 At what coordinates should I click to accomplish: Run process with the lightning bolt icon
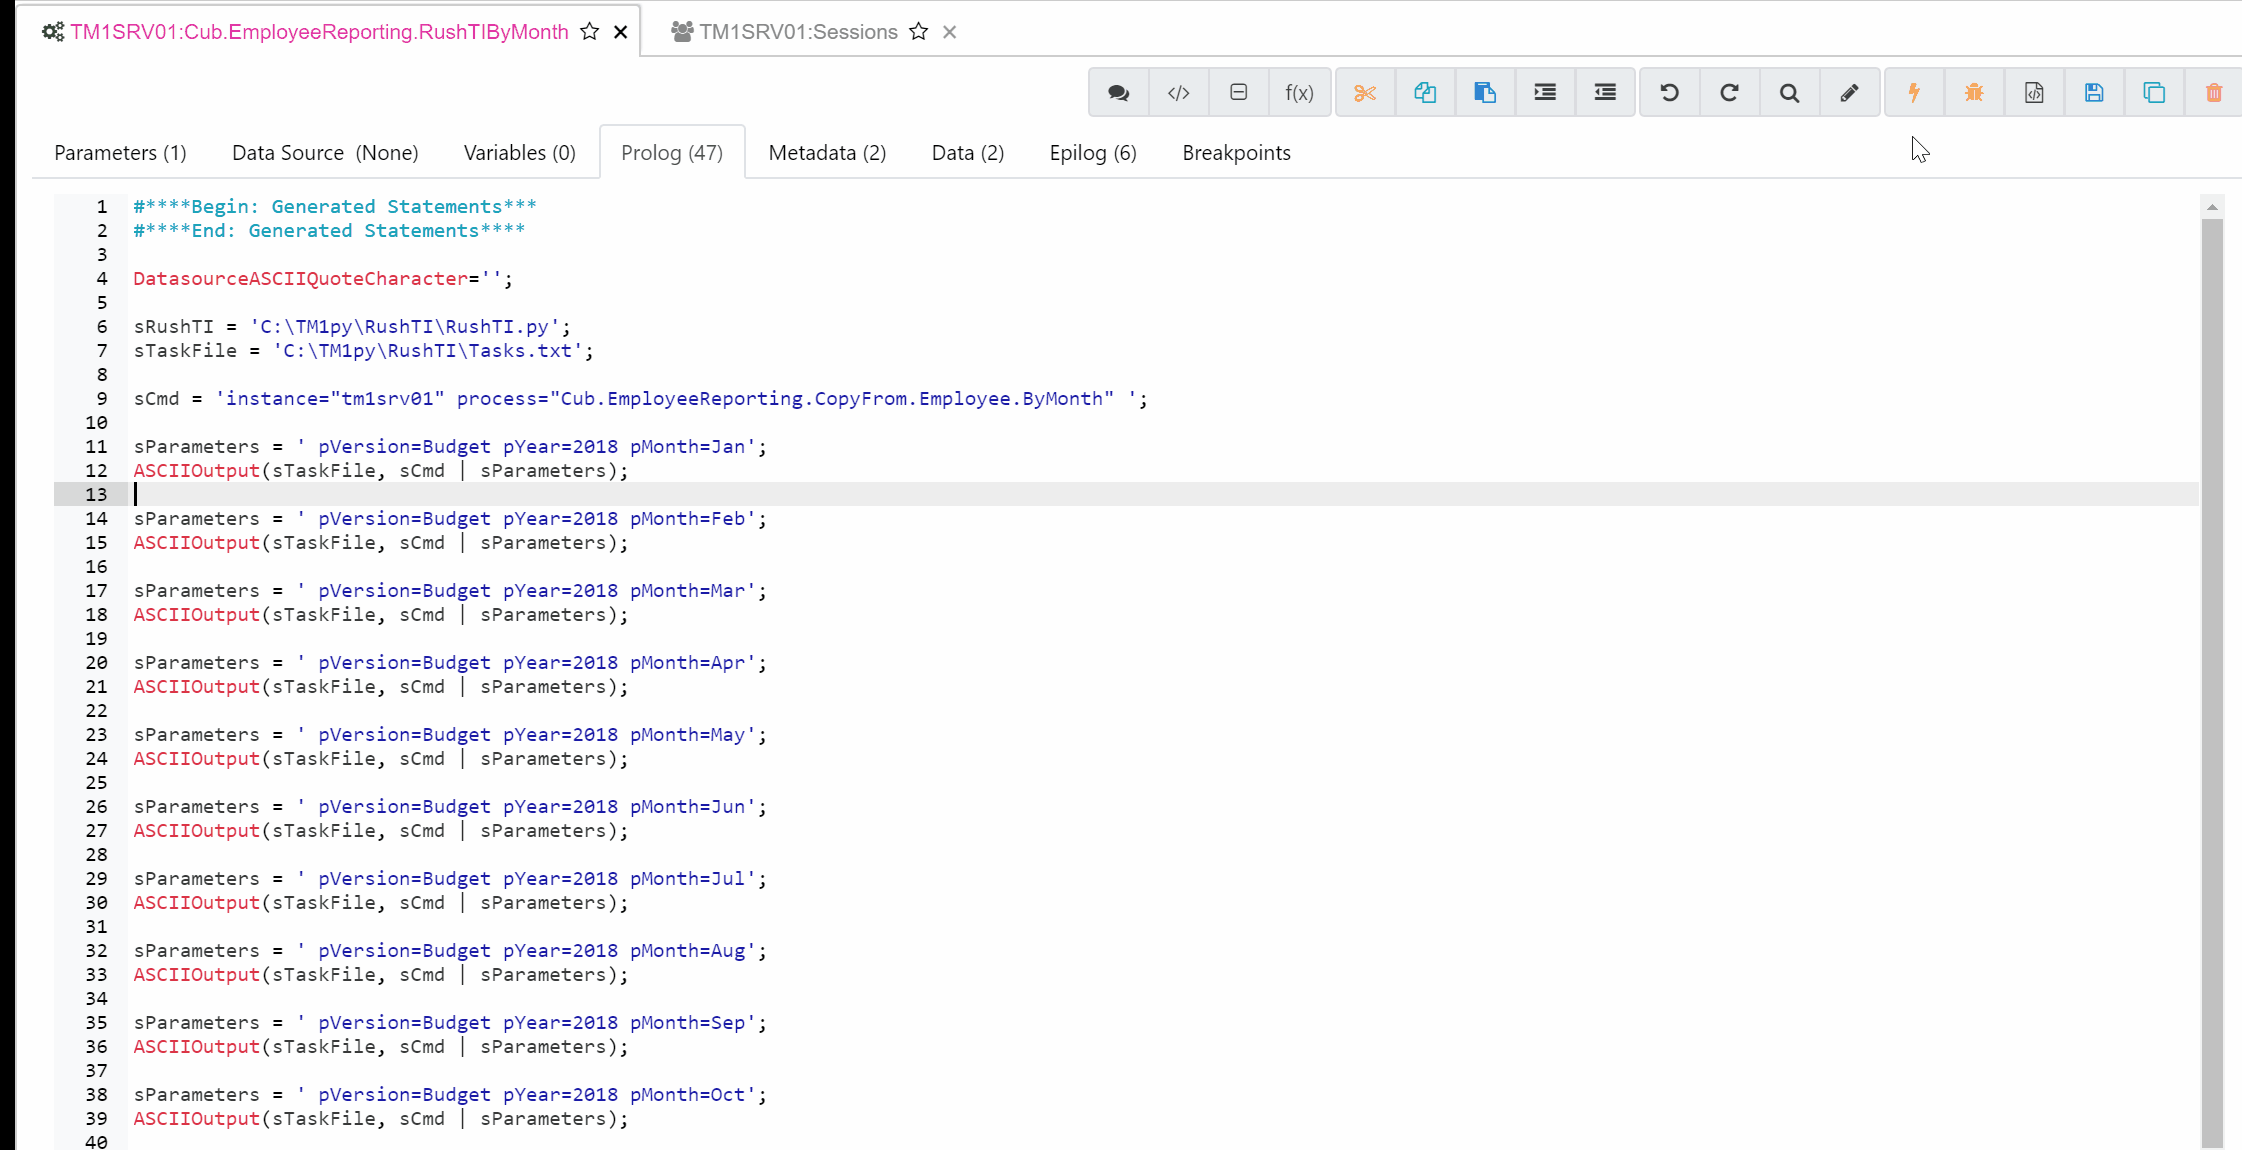click(x=1914, y=93)
